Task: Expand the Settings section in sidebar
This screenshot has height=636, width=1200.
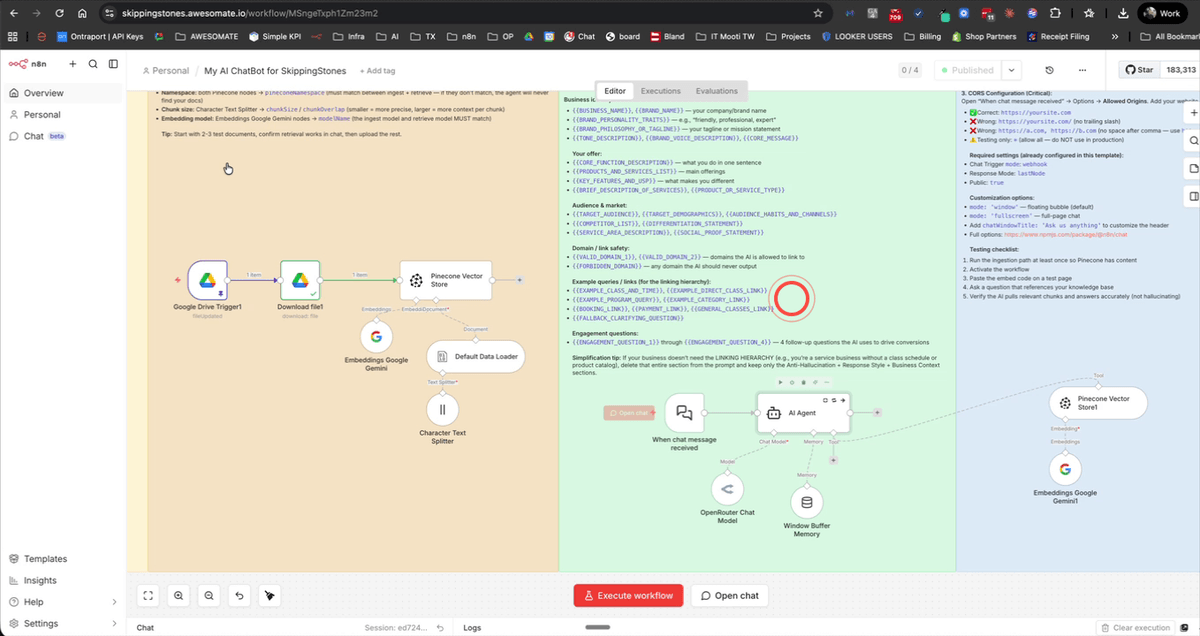Action: coord(40,622)
